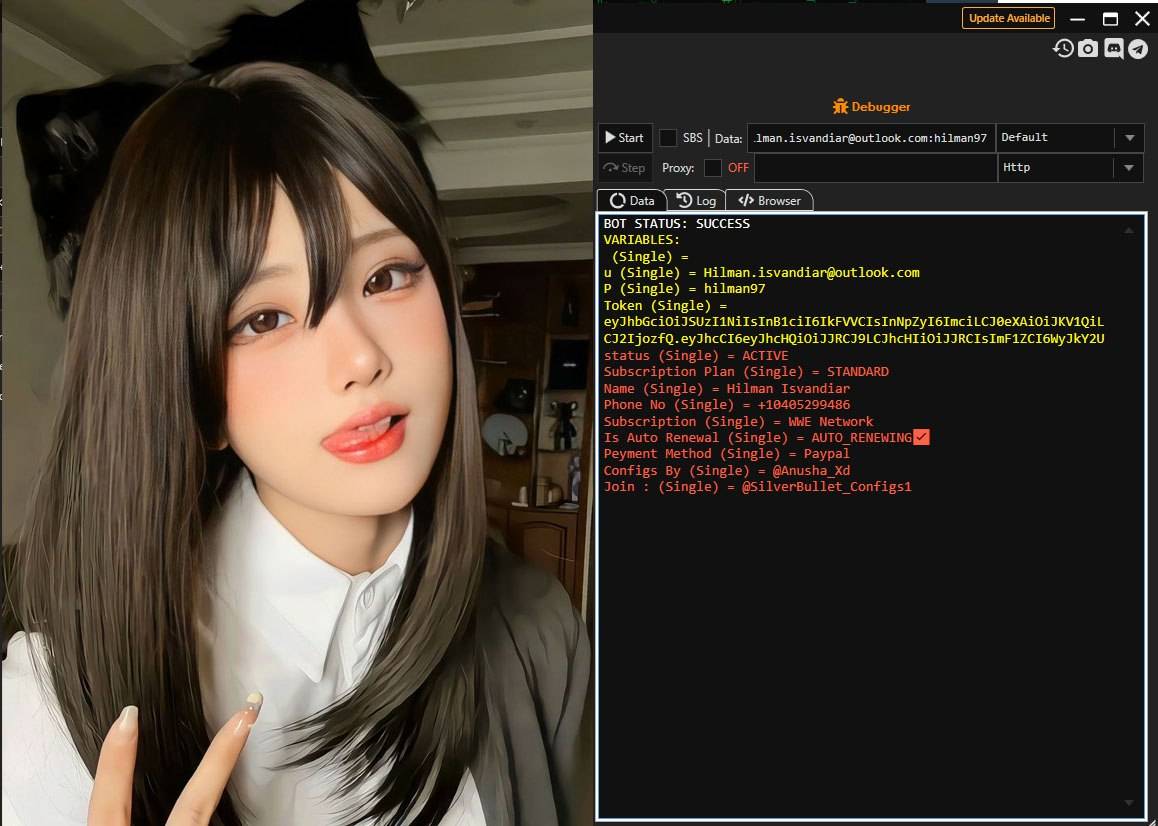Close the debugger window

[x=1142, y=19]
